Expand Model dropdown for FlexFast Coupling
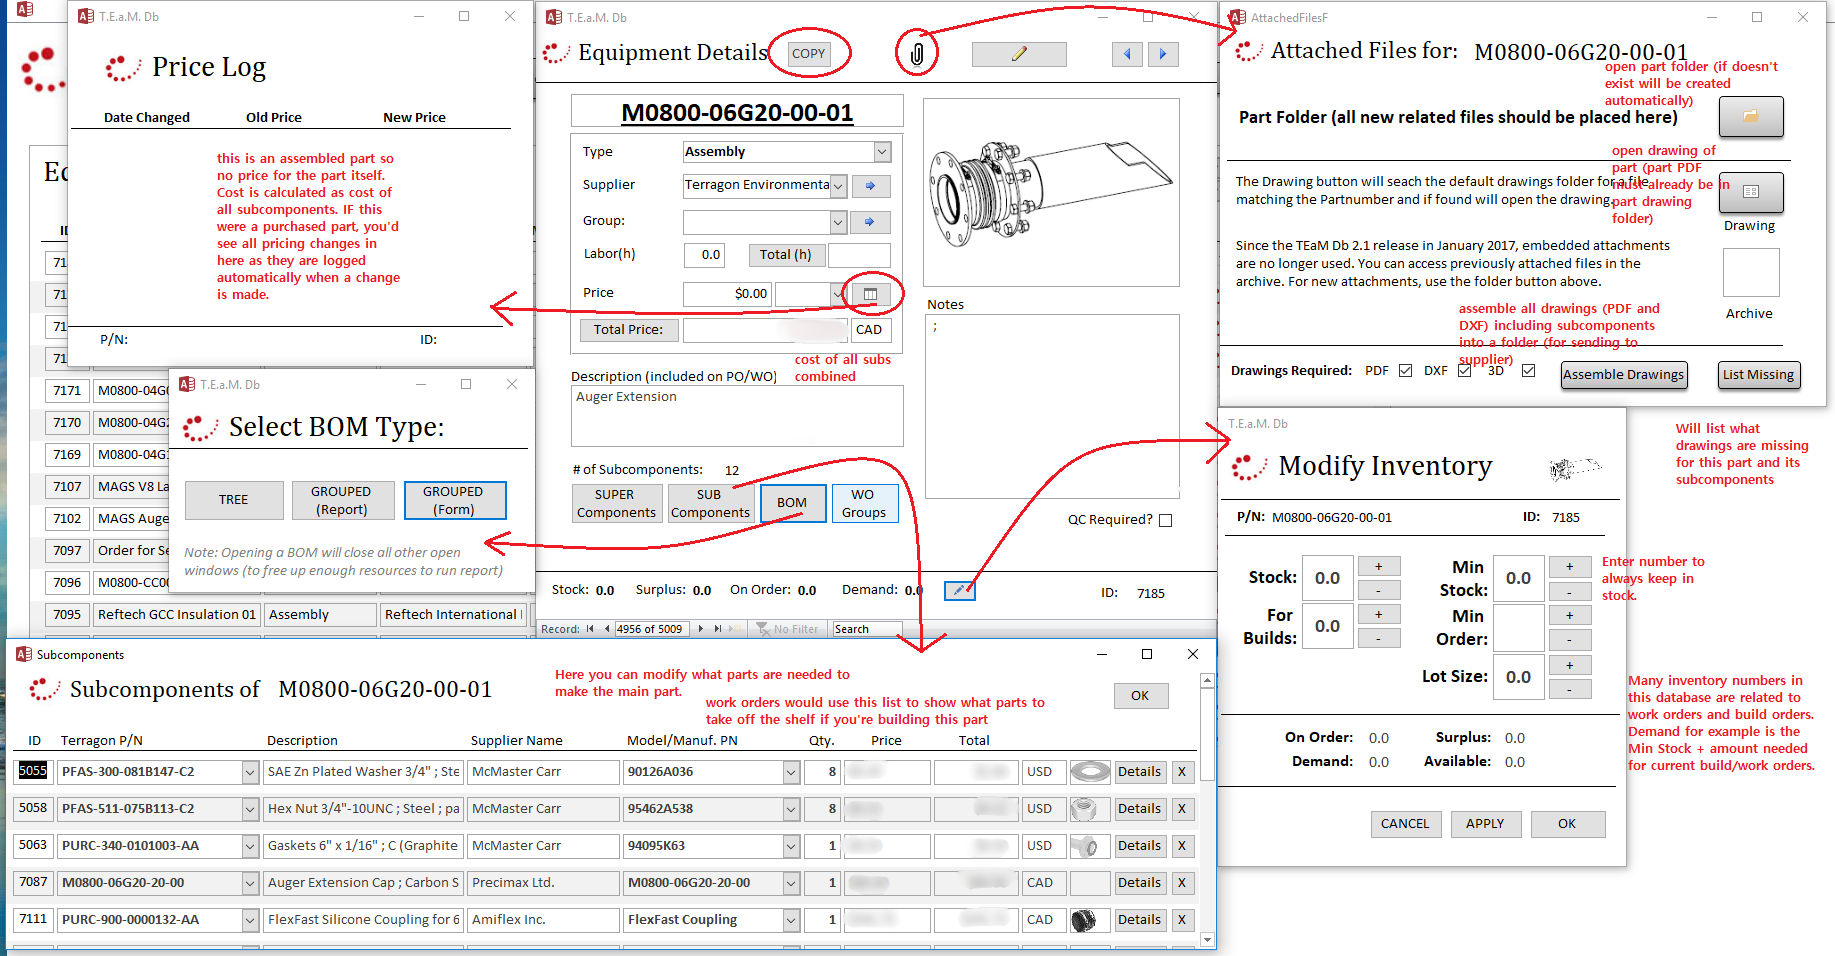Image resolution: width=1835 pixels, height=956 pixels. tap(791, 920)
